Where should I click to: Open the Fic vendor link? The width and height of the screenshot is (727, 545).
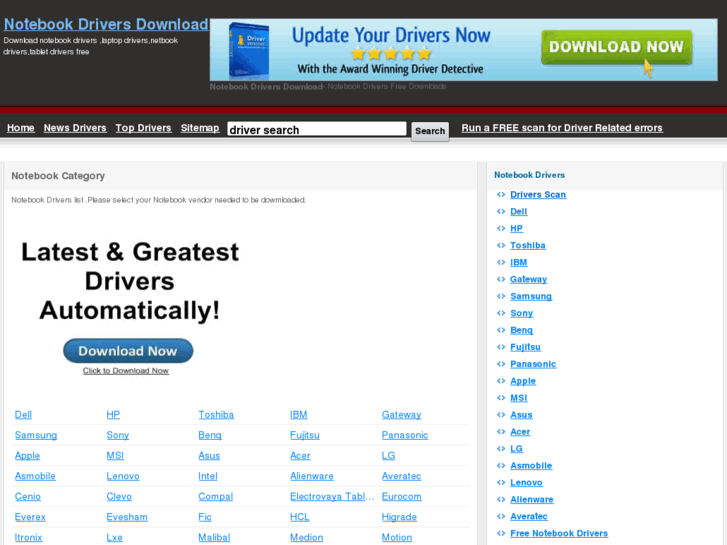205,517
